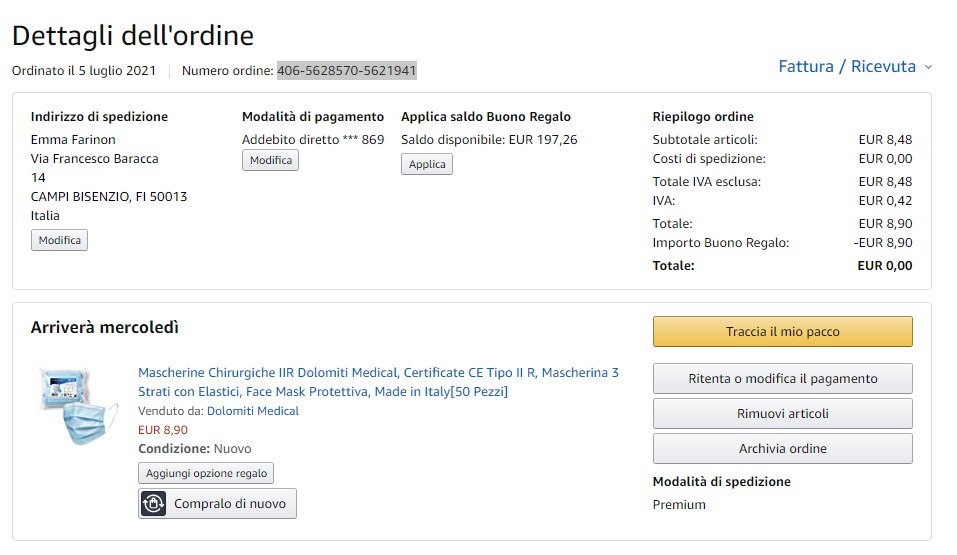The image size is (957, 555).
Task: Track package with Traccia il mio pacco
Action: (x=782, y=331)
